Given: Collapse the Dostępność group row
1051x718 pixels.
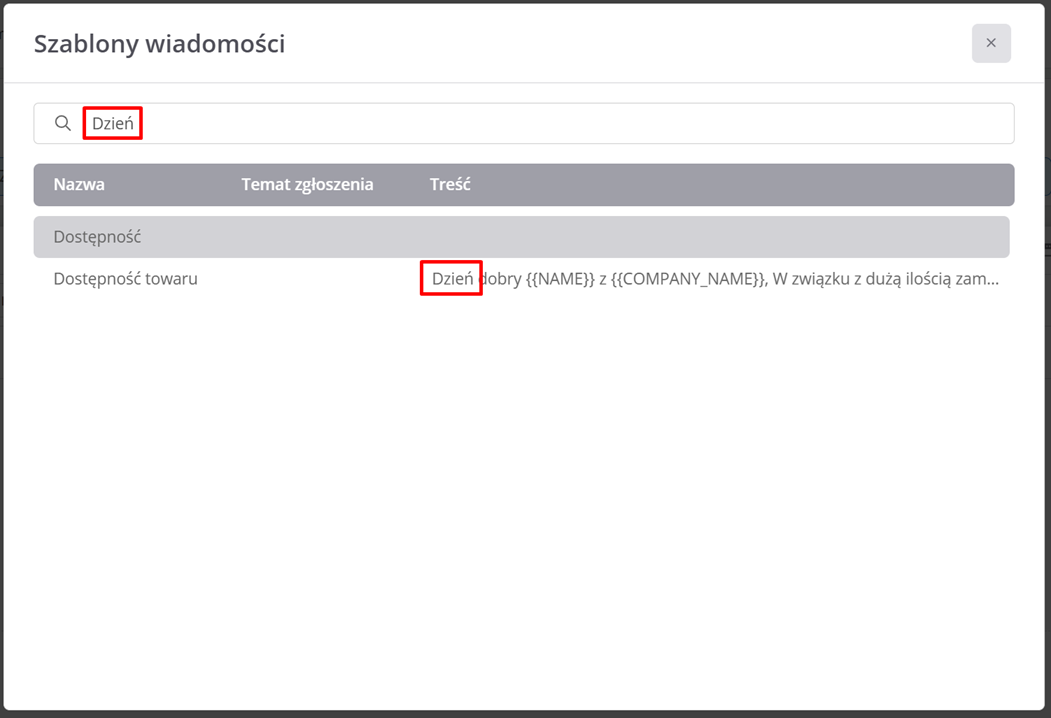Looking at the screenshot, I should point(521,237).
